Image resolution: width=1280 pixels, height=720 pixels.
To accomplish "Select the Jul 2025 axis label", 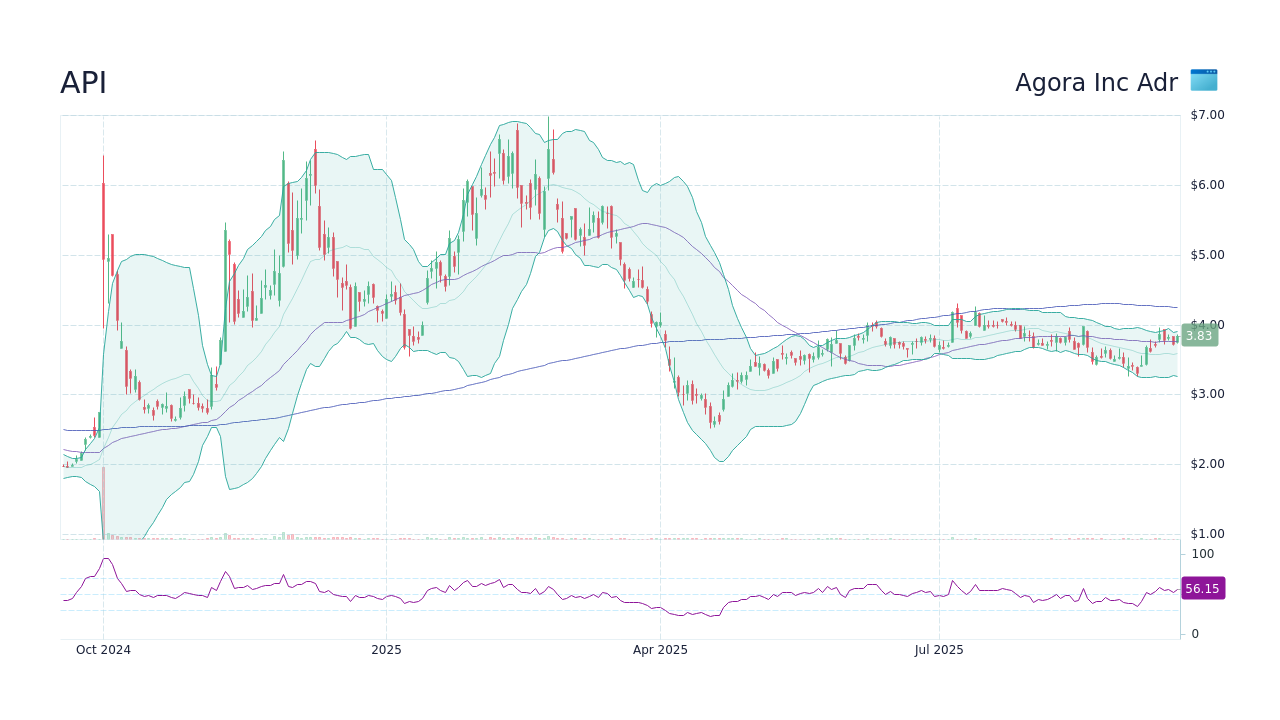I will [x=938, y=650].
